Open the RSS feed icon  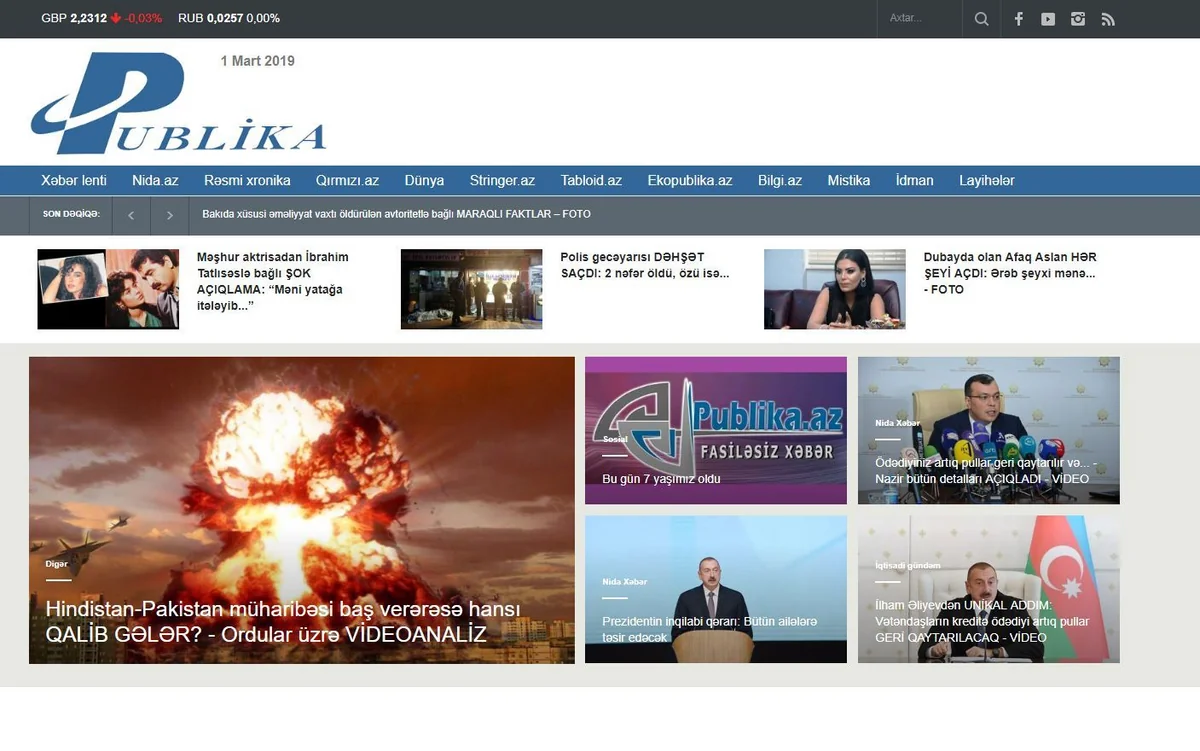pos(1107,19)
